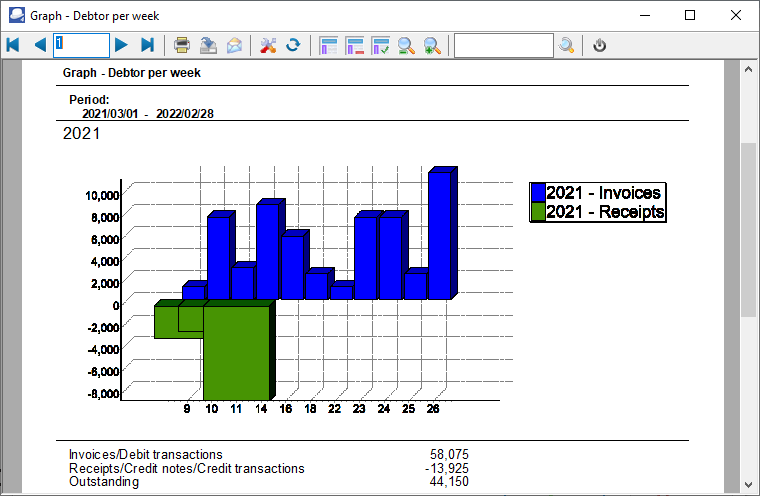Screen dimensions: 760x496
Task: Click the green 2021 - Receipts legend swatch
Action: (538, 212)
